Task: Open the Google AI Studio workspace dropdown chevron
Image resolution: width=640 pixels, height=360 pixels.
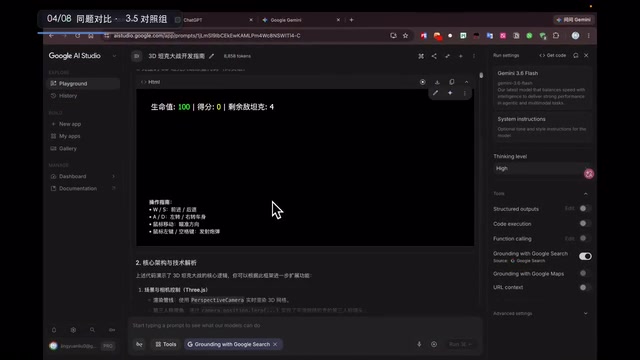Action: (114, 56)
